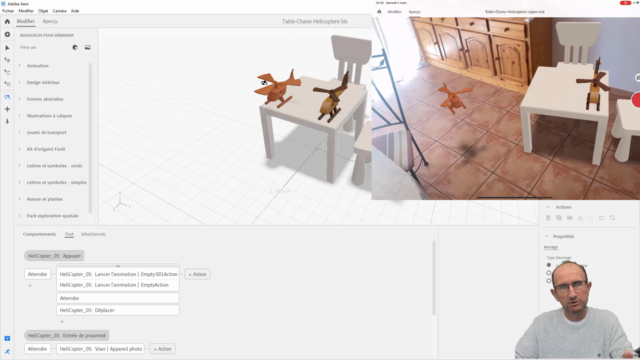The width and height of the screenshot is (640, 360).
Task: Click the small plus below Déplacer action
Action: click(x=62, y=322)
